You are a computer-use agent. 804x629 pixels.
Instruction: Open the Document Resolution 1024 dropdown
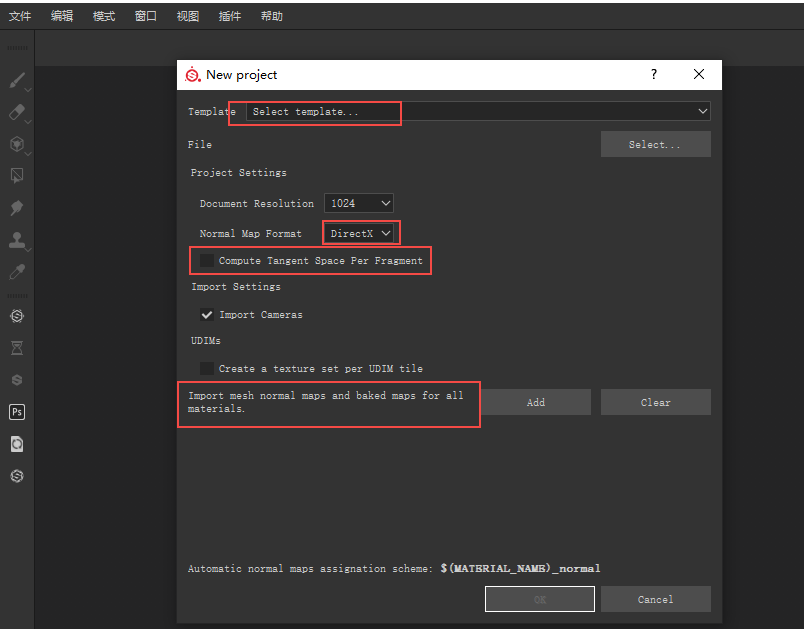pyautogui.click(x=358, y=203)
